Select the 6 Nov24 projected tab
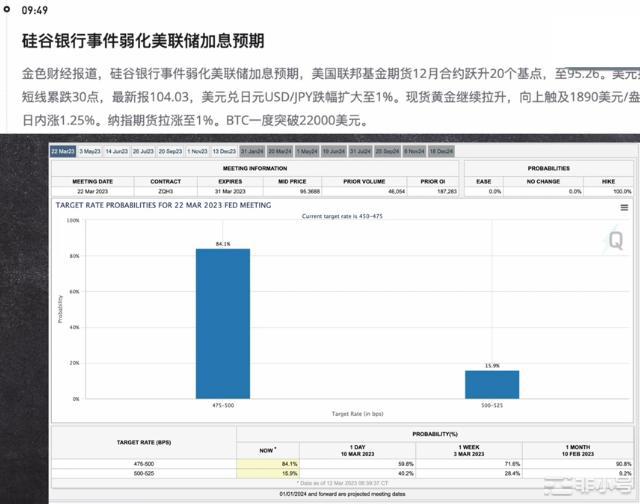This screenshot has width=640, height=504. click(x=414, y=151)
